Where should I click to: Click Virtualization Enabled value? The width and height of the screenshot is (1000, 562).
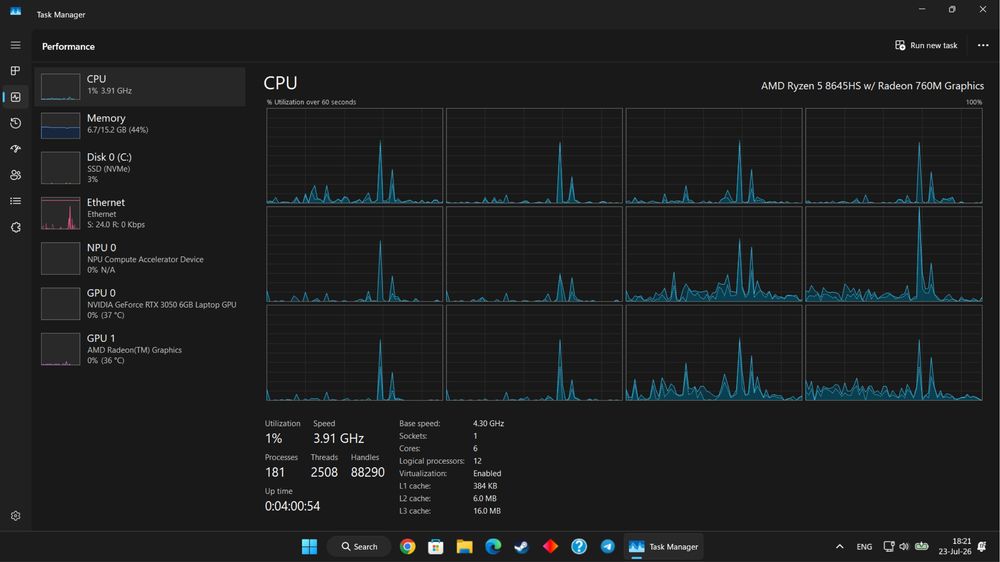(487, 473)
